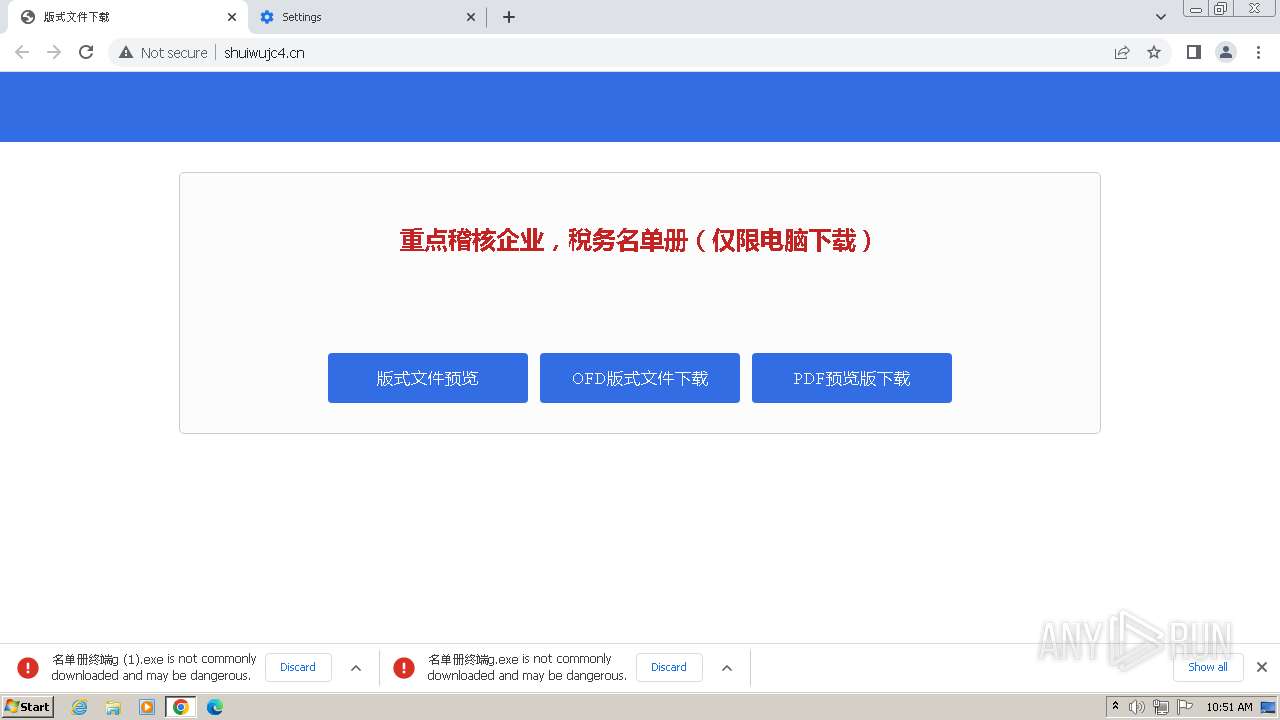This screenshot has width=1280, height=720.
Task: Show all downloads
Action: pyautogui.click(x=1208, y=667)
